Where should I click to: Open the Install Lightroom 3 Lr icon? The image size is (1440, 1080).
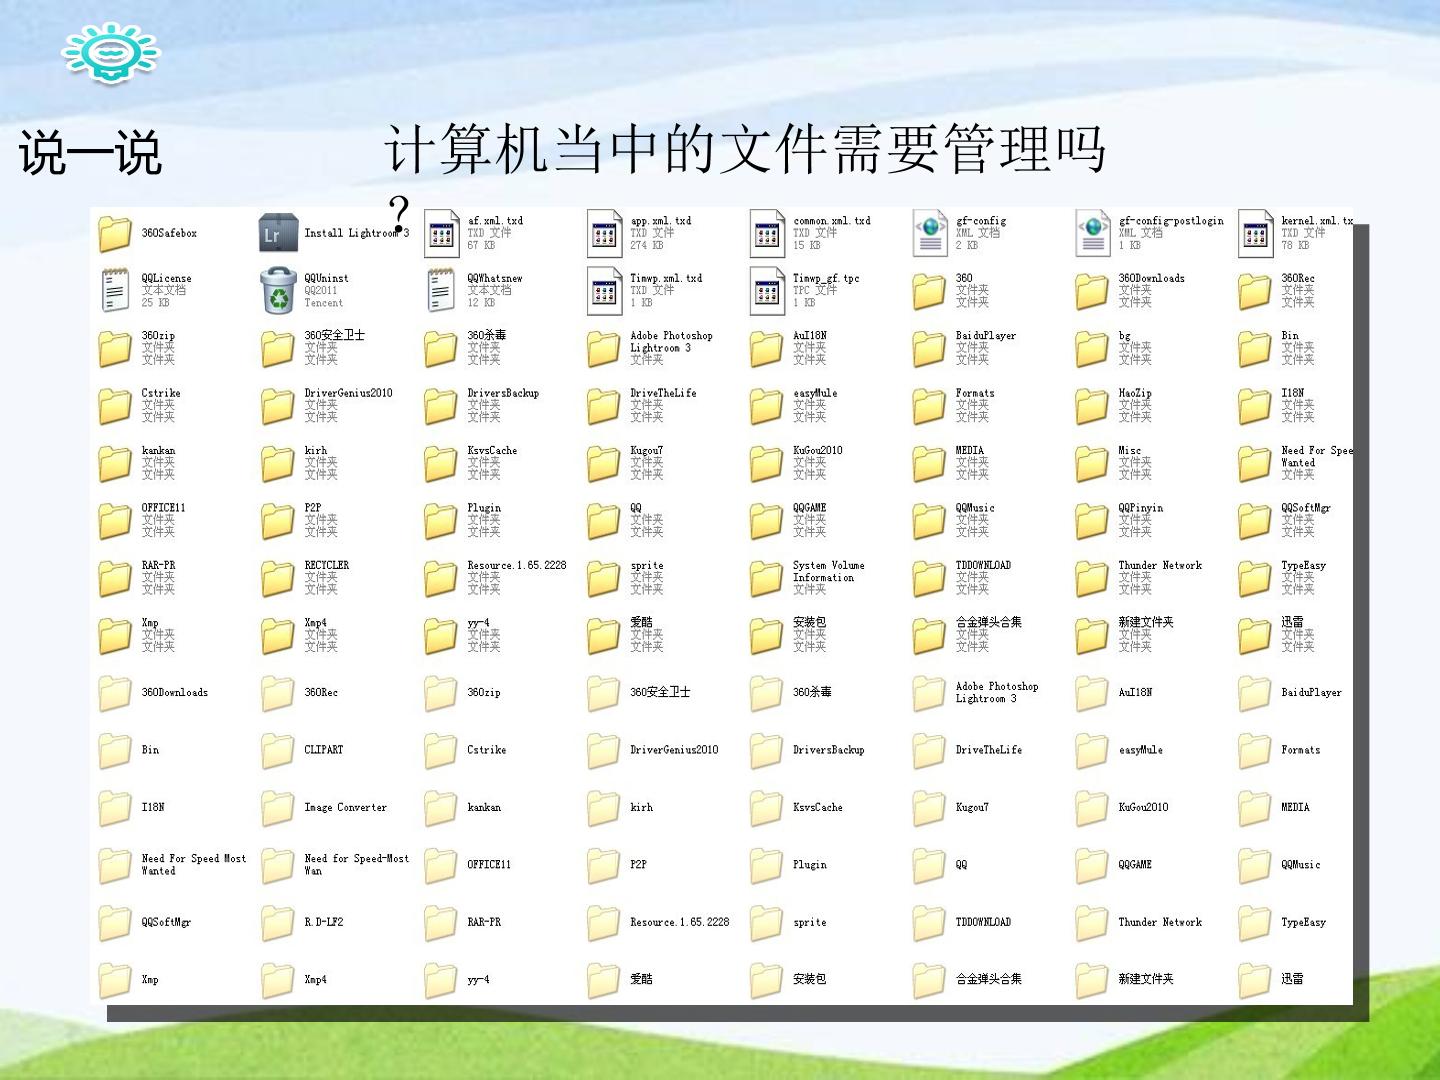278,233
